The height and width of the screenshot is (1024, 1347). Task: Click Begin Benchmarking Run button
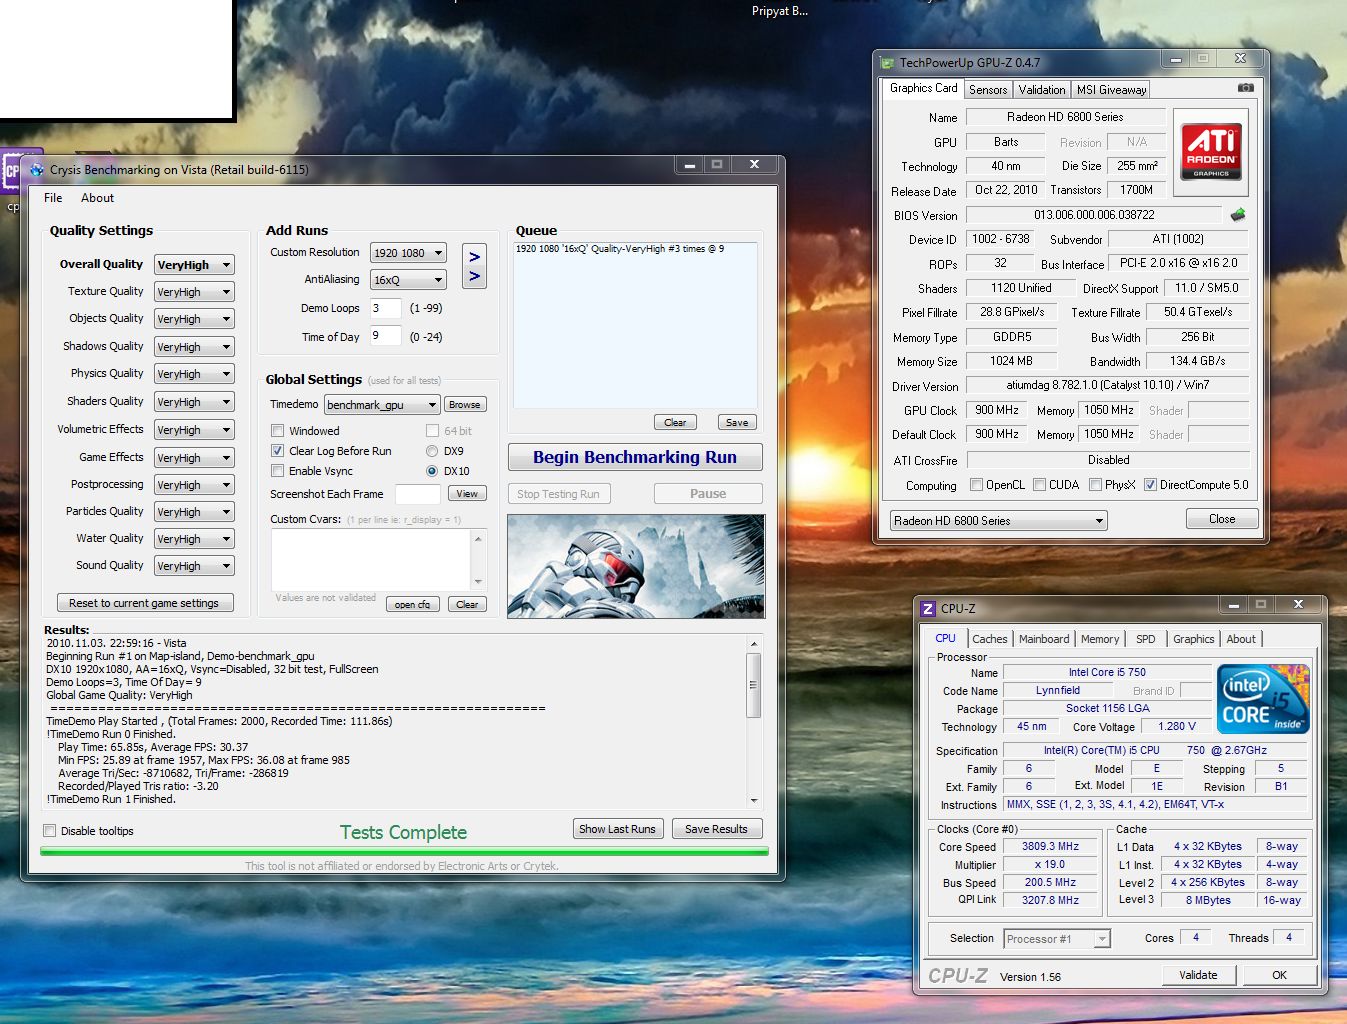(635, 457)
